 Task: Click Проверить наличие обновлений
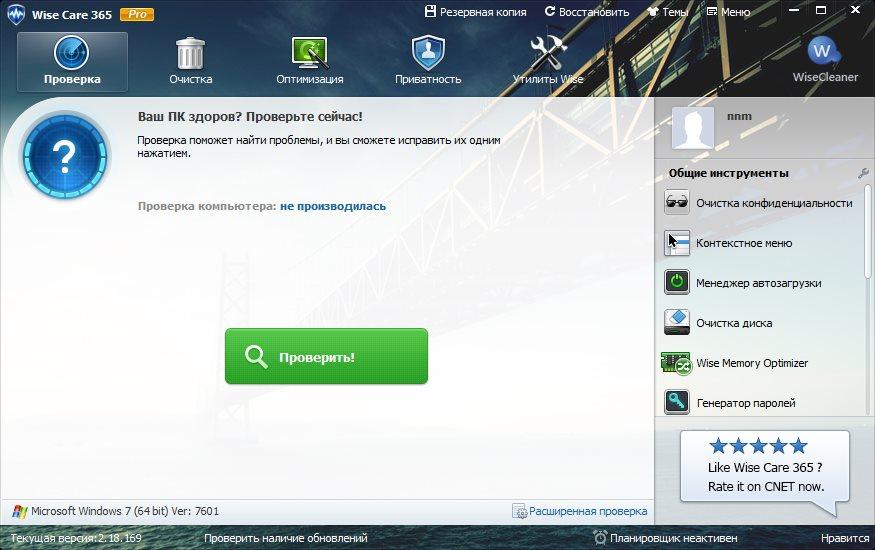285,538
